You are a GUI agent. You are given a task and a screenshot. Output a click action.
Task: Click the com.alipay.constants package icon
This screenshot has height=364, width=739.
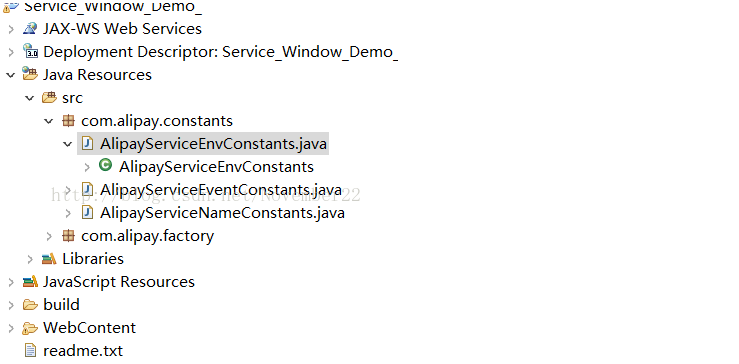point(68,121)
